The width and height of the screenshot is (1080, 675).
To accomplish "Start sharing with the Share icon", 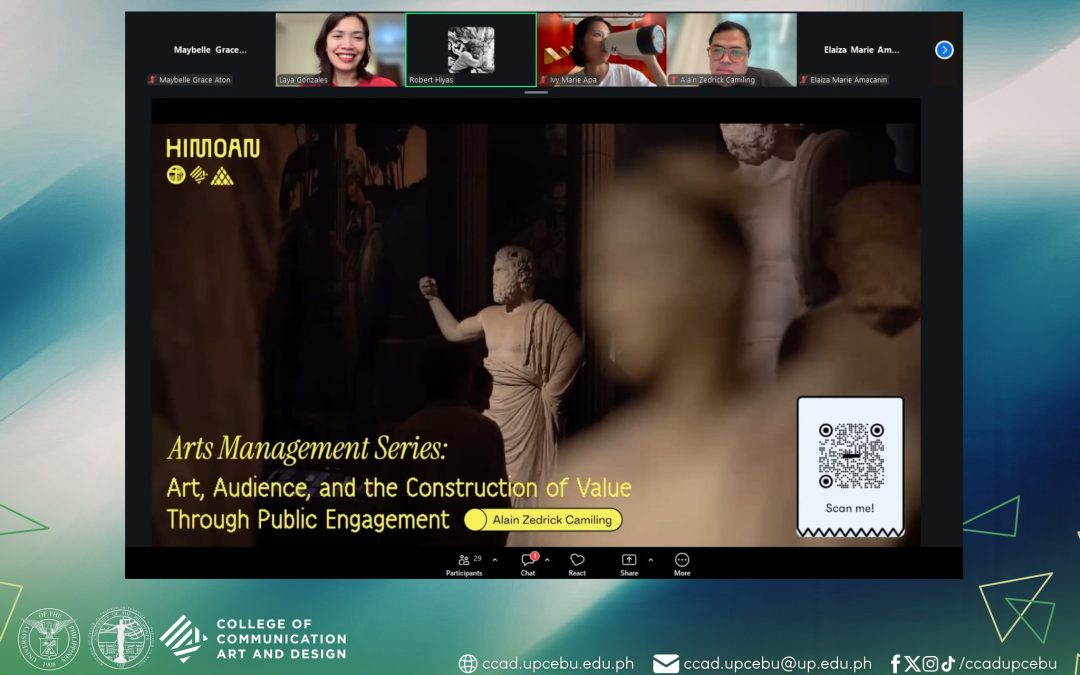I will pos(628,559).
